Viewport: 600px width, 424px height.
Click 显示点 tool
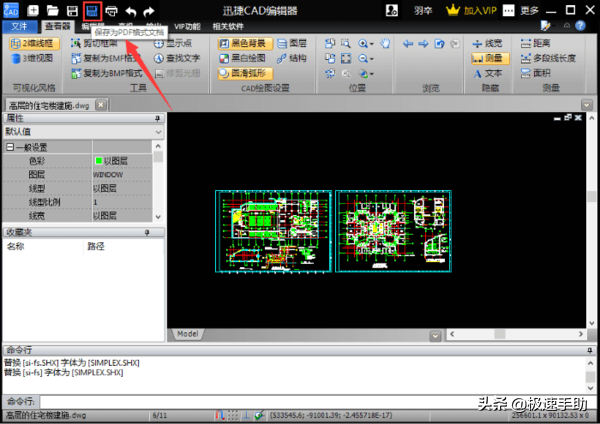173,43
